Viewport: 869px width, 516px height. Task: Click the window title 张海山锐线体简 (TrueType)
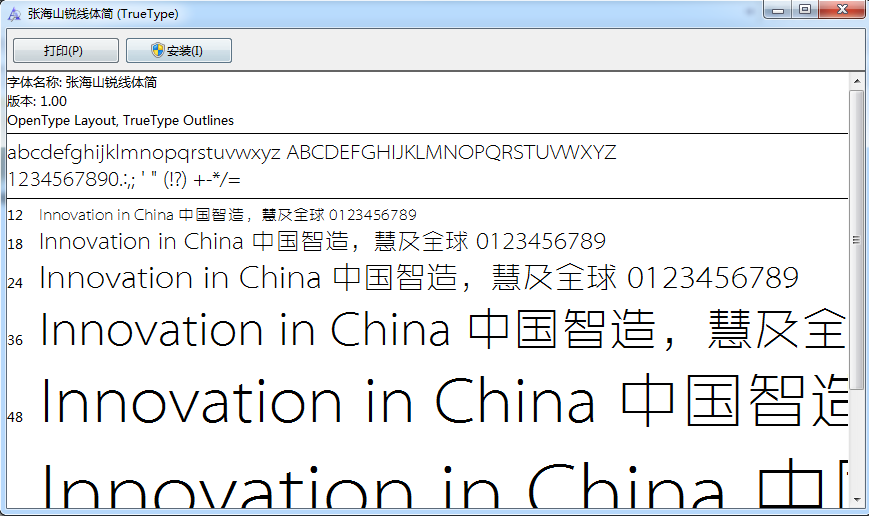coord(103,14)
